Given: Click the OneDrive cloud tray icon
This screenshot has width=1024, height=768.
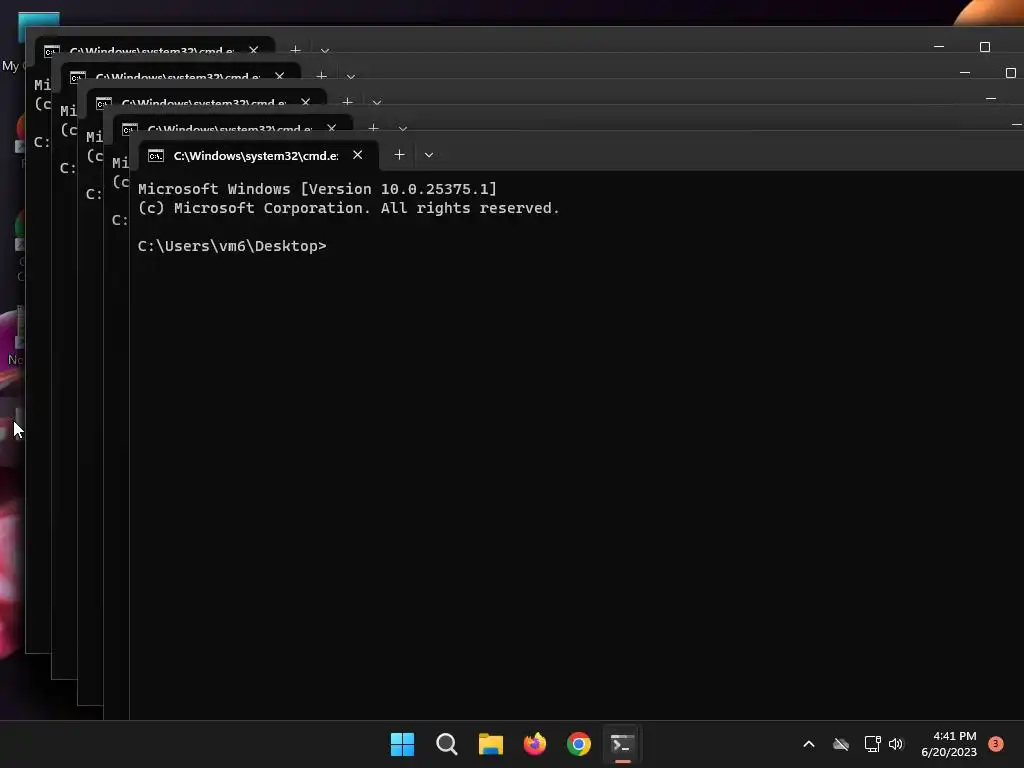Looking at the screenshot, I should point(841,744).
